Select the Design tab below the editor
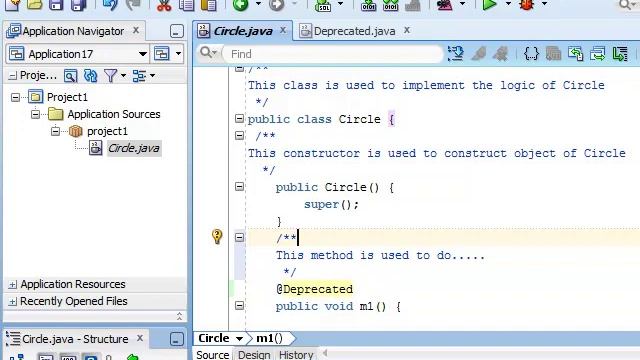Image resolution: width=640 pixels, height=360 pixels. pos(254,354)
